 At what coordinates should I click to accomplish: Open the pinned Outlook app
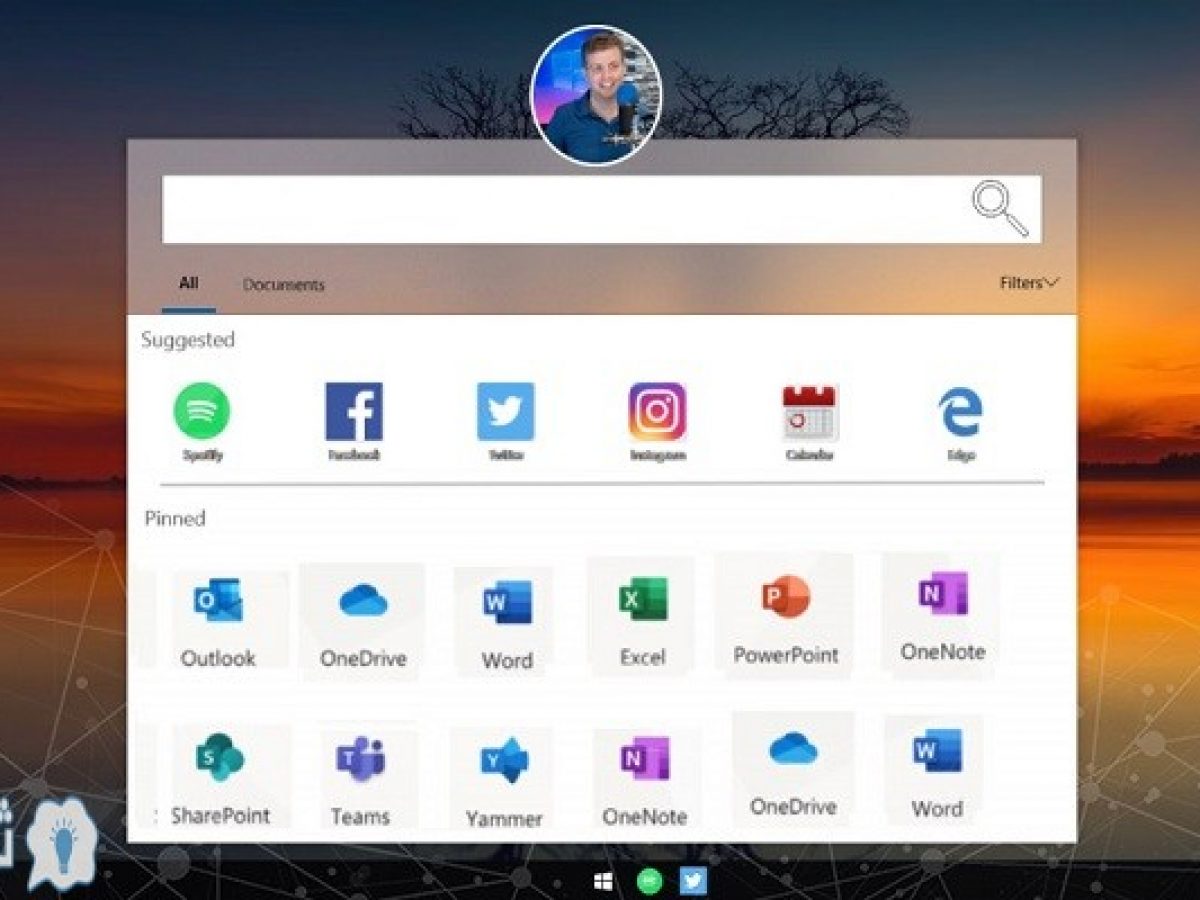218,622
